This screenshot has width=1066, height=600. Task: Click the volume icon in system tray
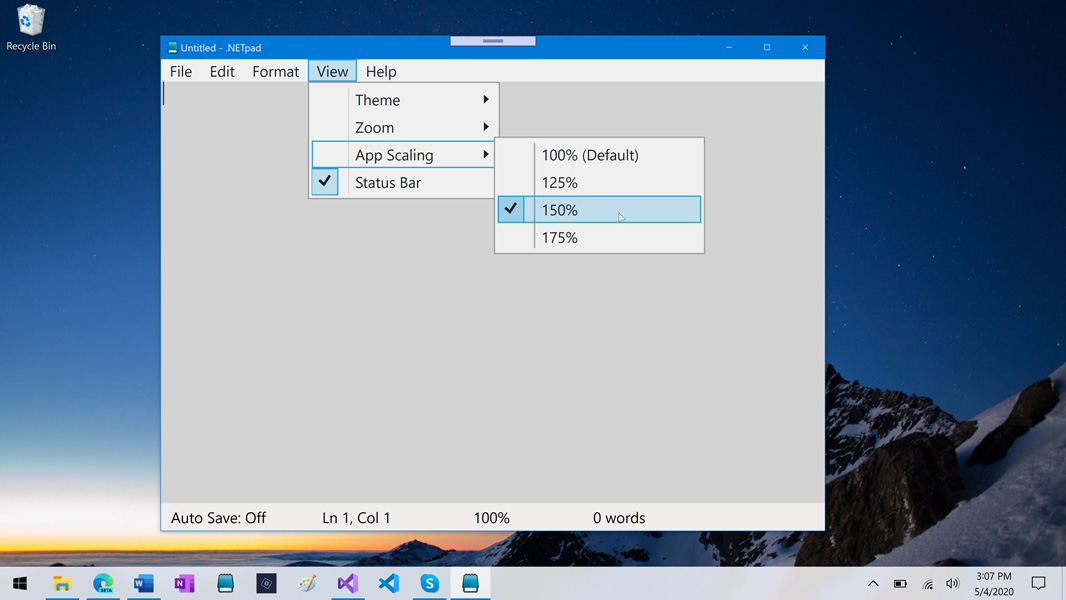(x=952, y=583)
